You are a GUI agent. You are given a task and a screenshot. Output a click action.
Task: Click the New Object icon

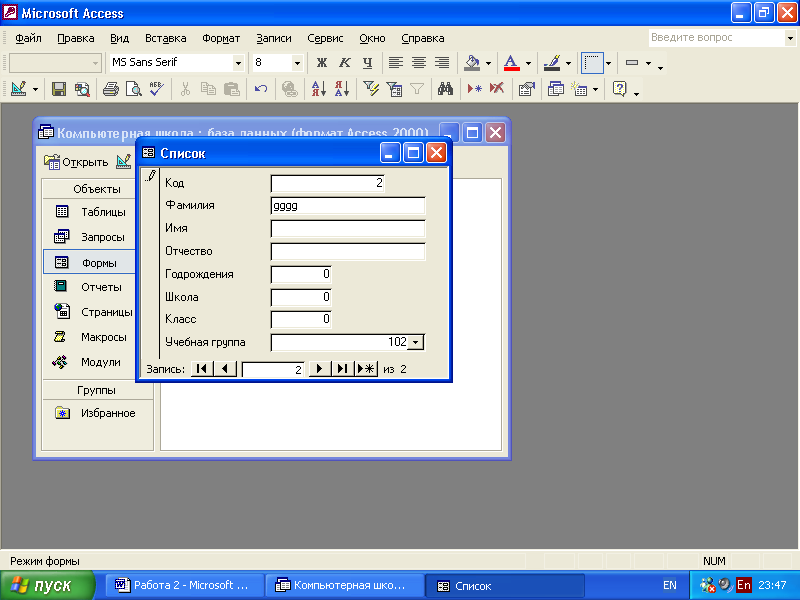click(x=579, y=89)
